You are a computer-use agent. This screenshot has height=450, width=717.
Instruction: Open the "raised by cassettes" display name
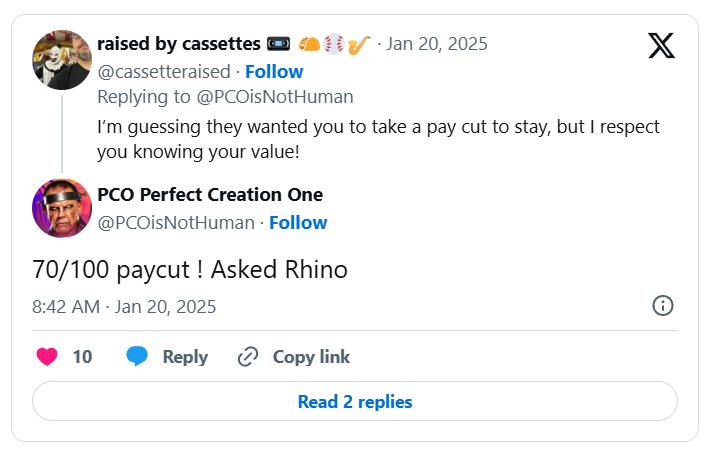pyautogui.click(x=179, y=44)
